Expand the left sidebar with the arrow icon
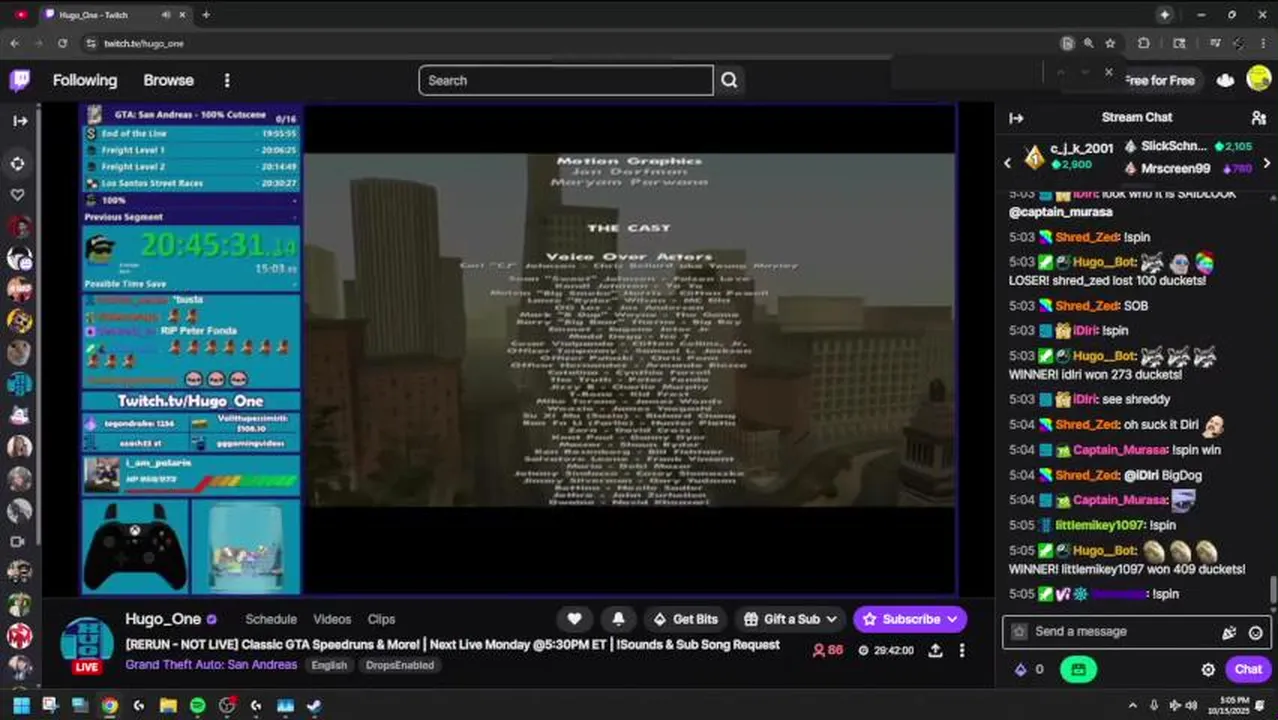 [x=20, y=121]
